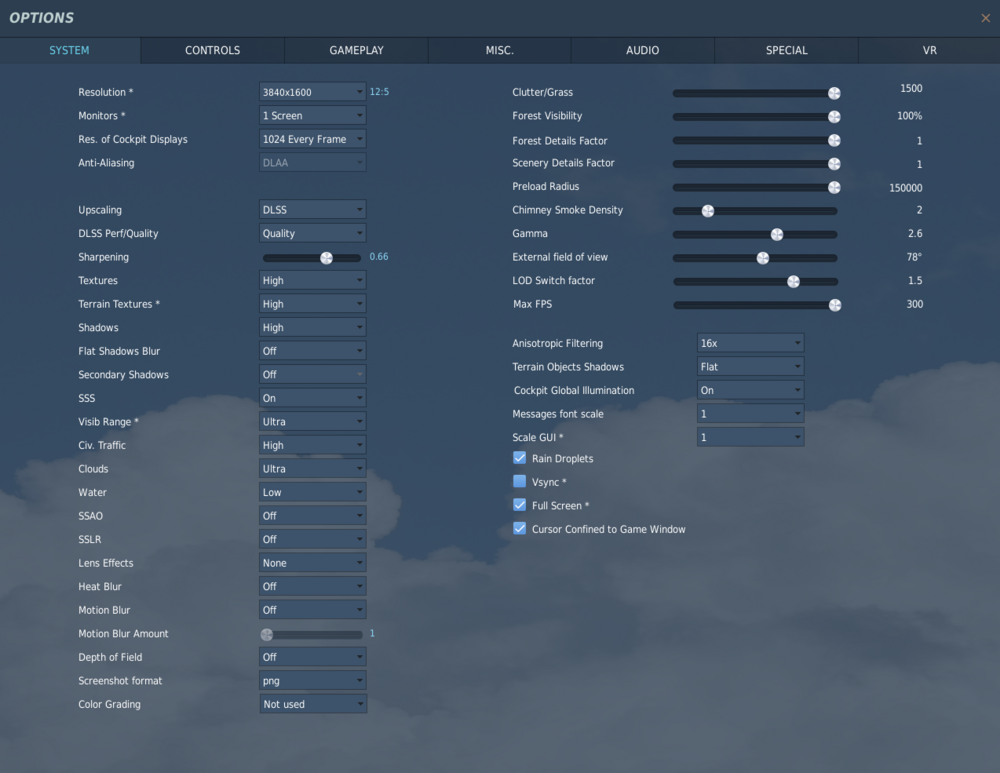Open Flat Shadows Blur dropdown
This screenshot has height=773, width=1000.
click(312, 351)
